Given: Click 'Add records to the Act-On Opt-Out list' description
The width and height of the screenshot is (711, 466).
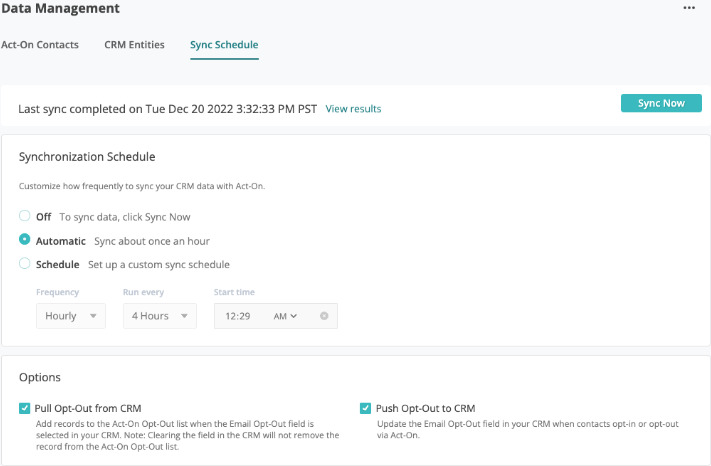Looking at the screenshot, I should [x=188, y=435].
